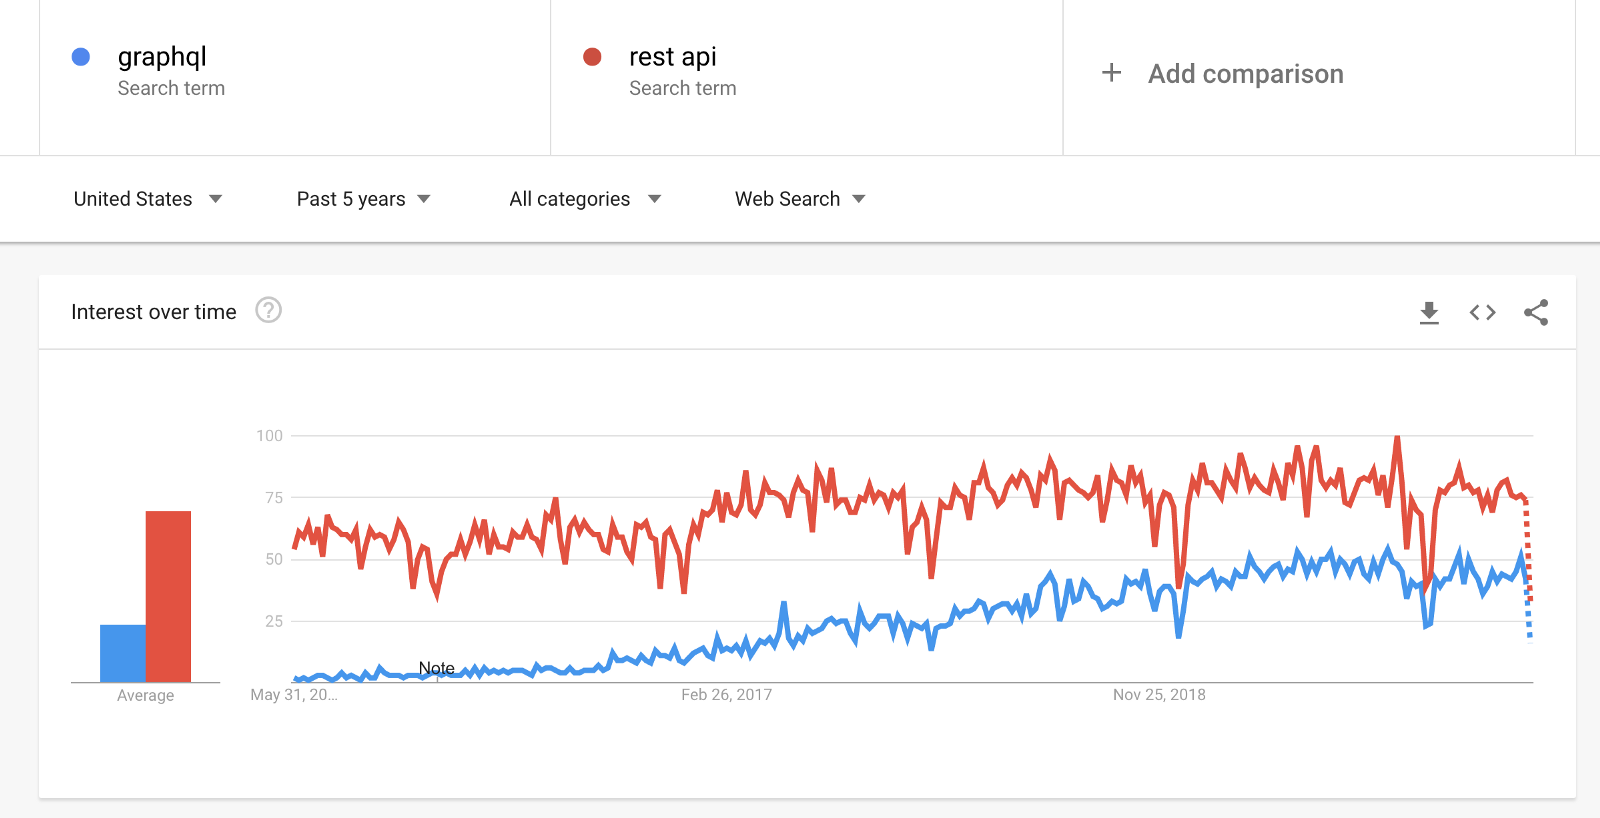This screenshot has width=1600, height=818.
Task: Open the embed code for the chart
Action: [1482, 312]
